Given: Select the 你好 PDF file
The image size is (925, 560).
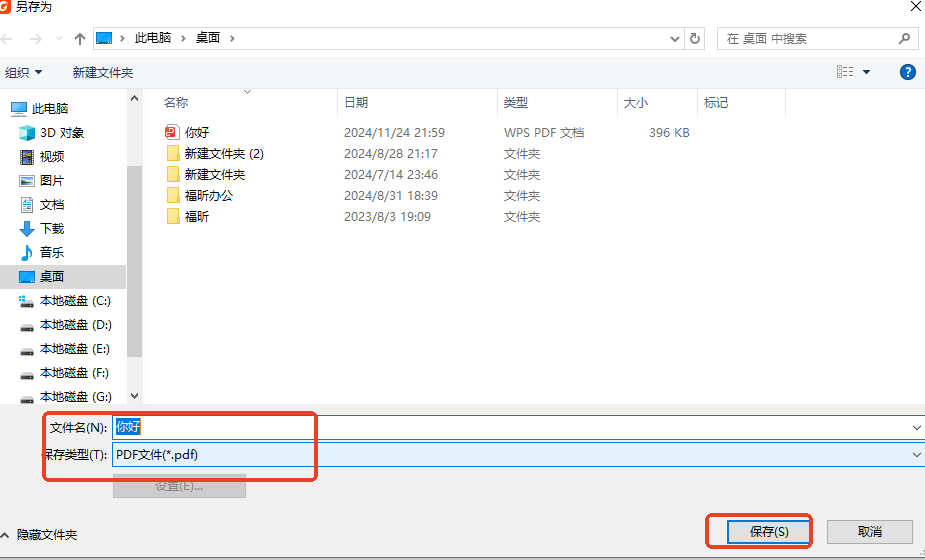Looking at the screenshot, I should 197,132.
